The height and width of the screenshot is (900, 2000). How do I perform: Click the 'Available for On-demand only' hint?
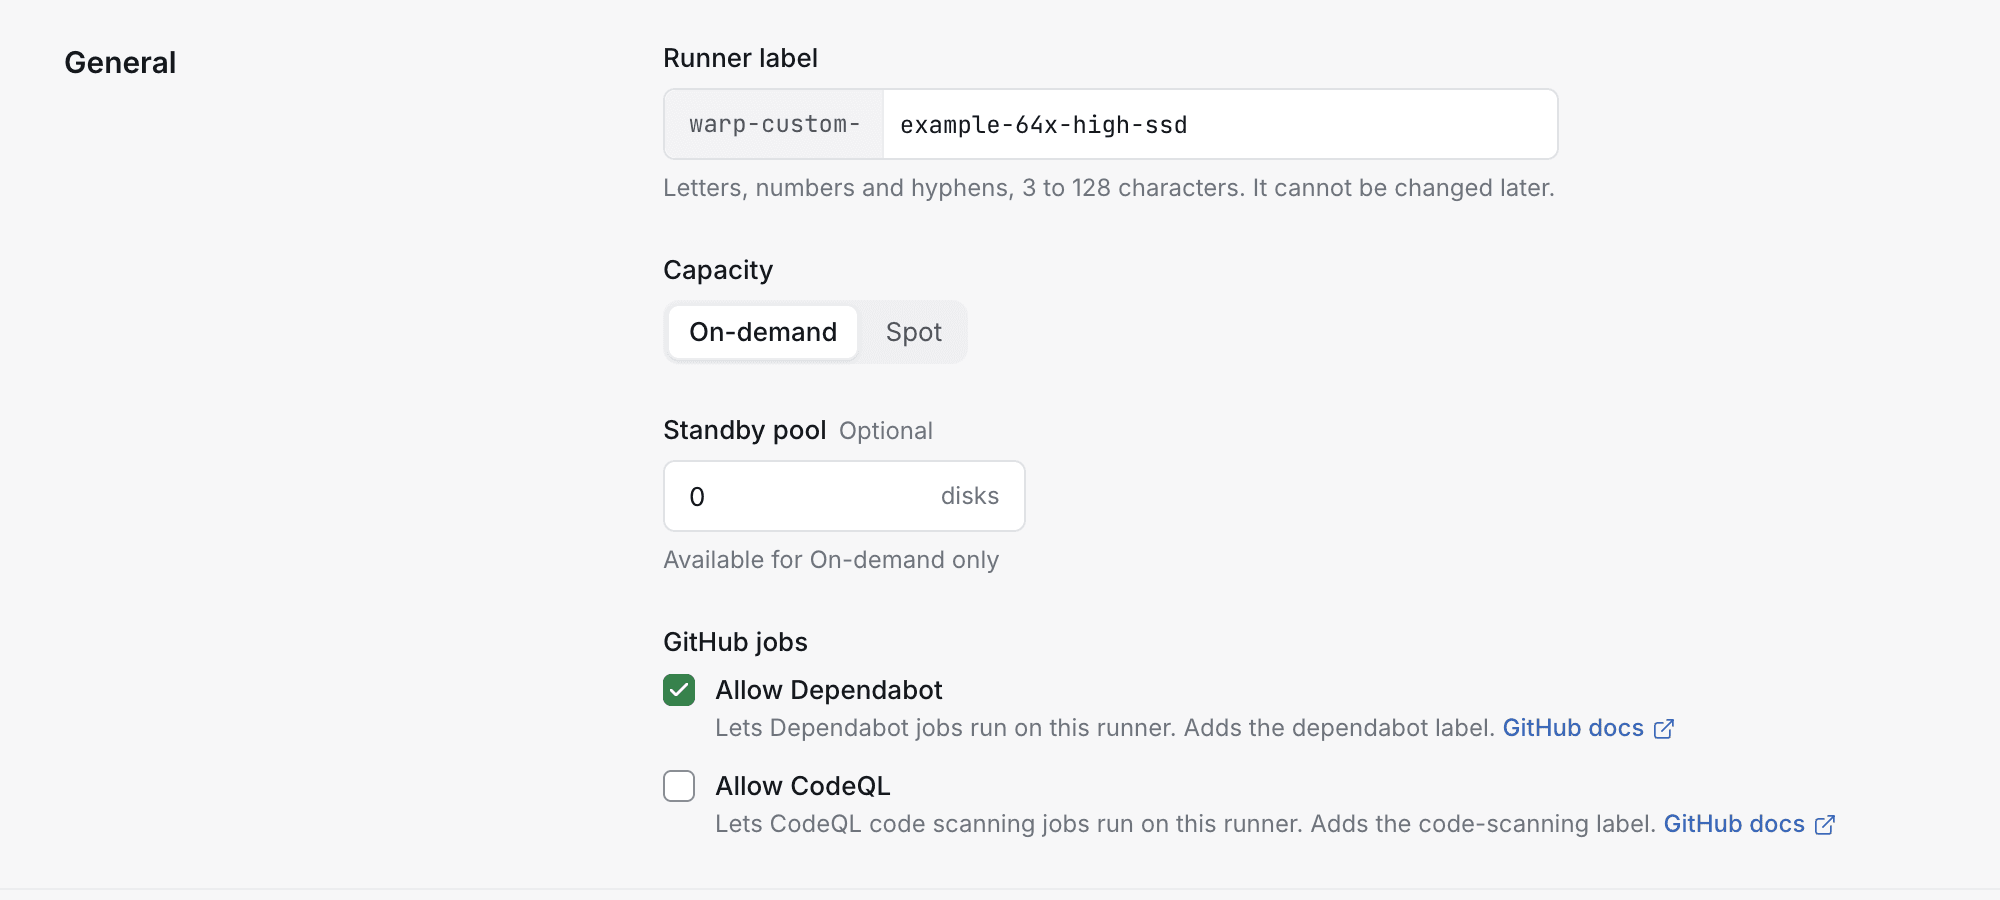831,560
